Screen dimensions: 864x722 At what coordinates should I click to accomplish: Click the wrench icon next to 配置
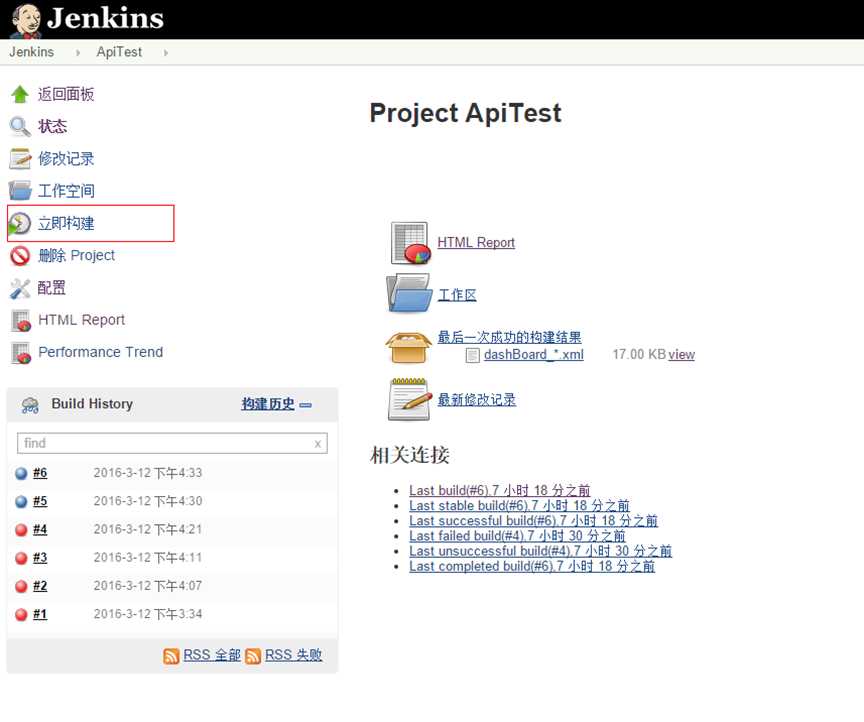click(x=20, y=288)
